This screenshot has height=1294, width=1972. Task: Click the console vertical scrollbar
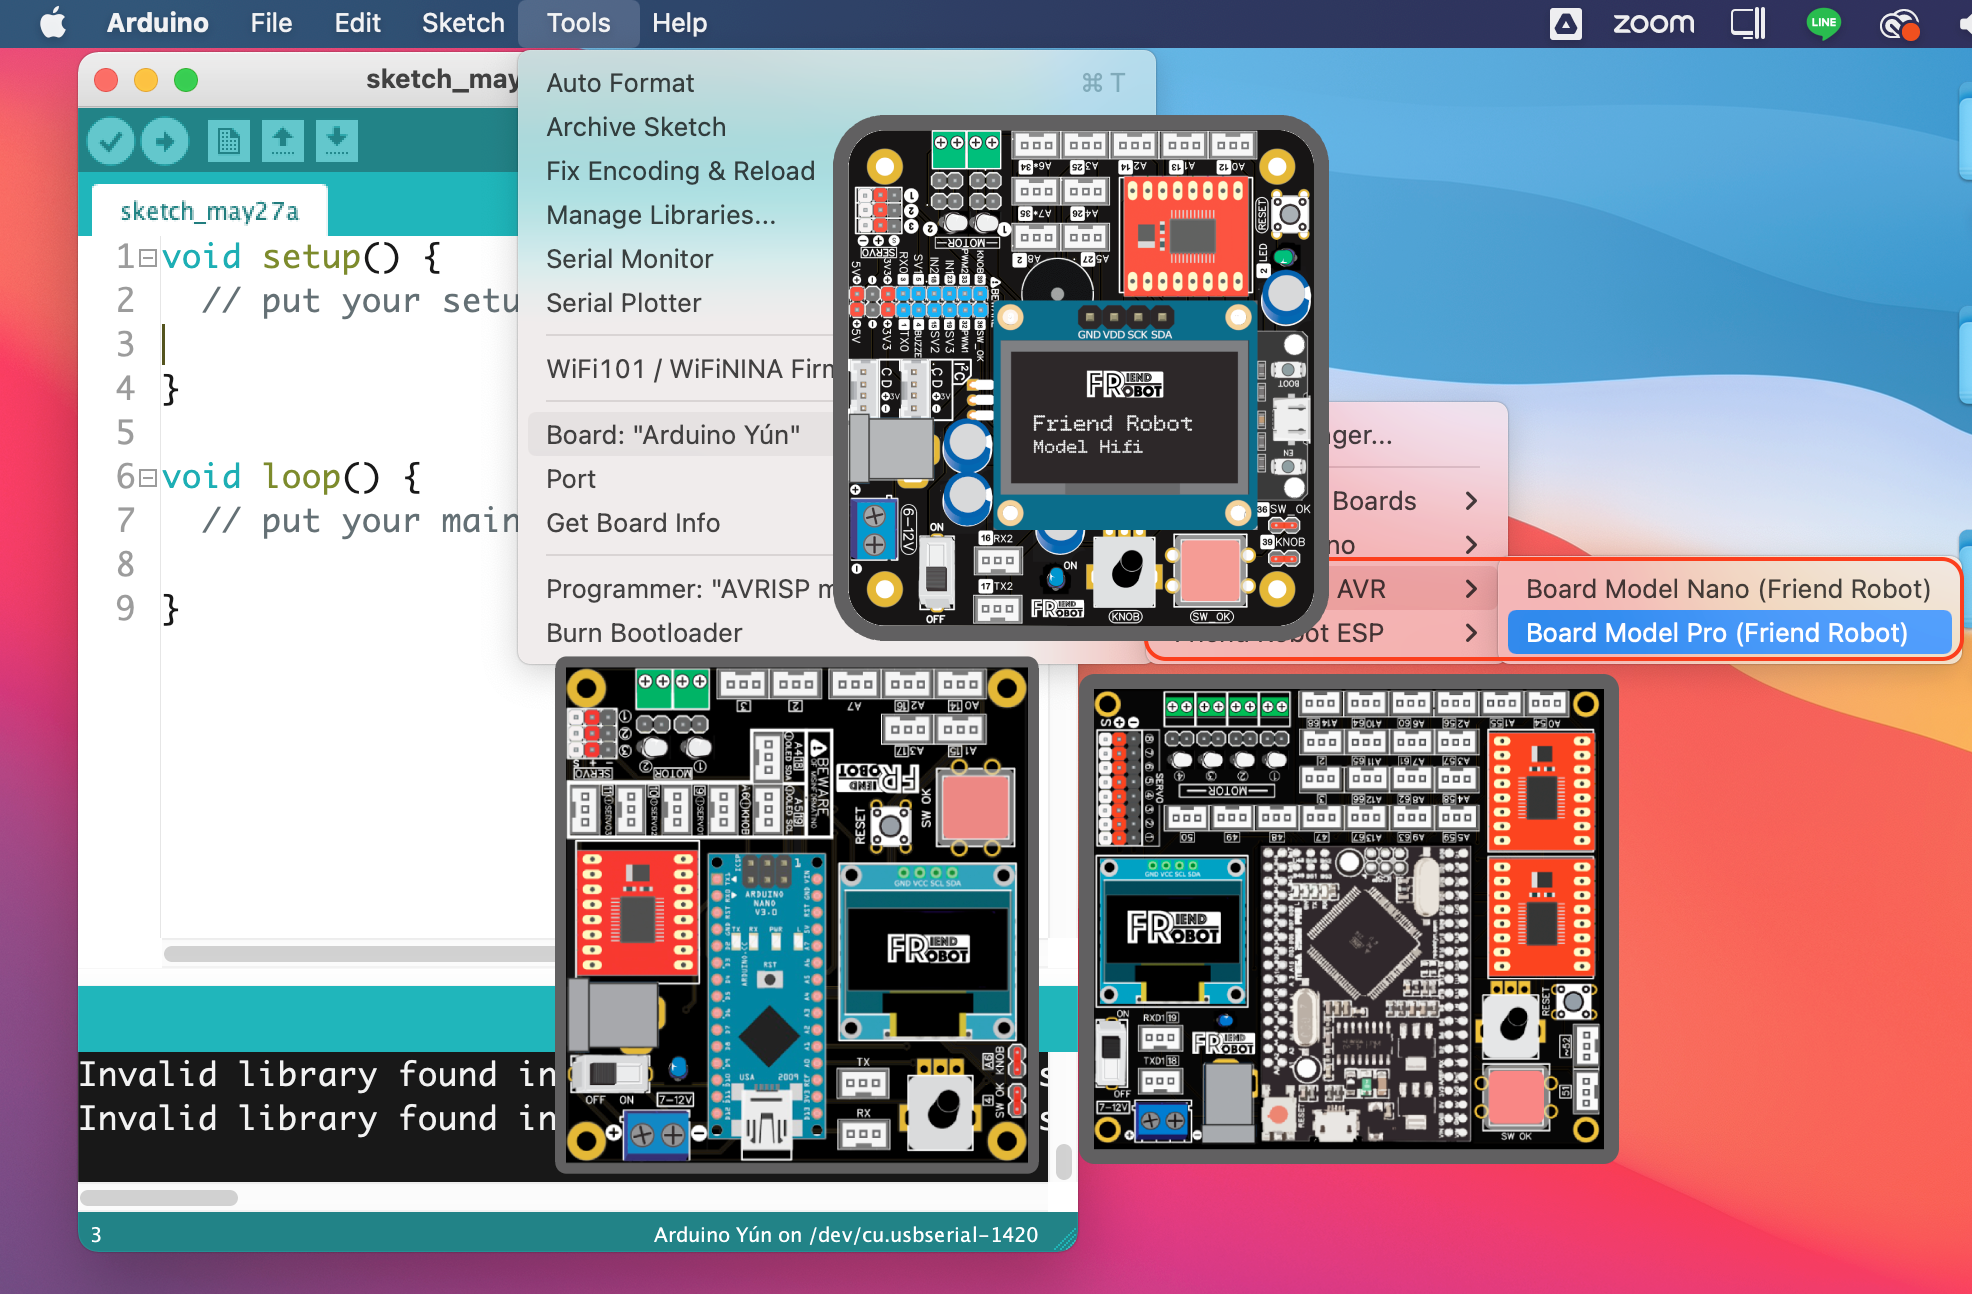[x=1064, y=1162]
